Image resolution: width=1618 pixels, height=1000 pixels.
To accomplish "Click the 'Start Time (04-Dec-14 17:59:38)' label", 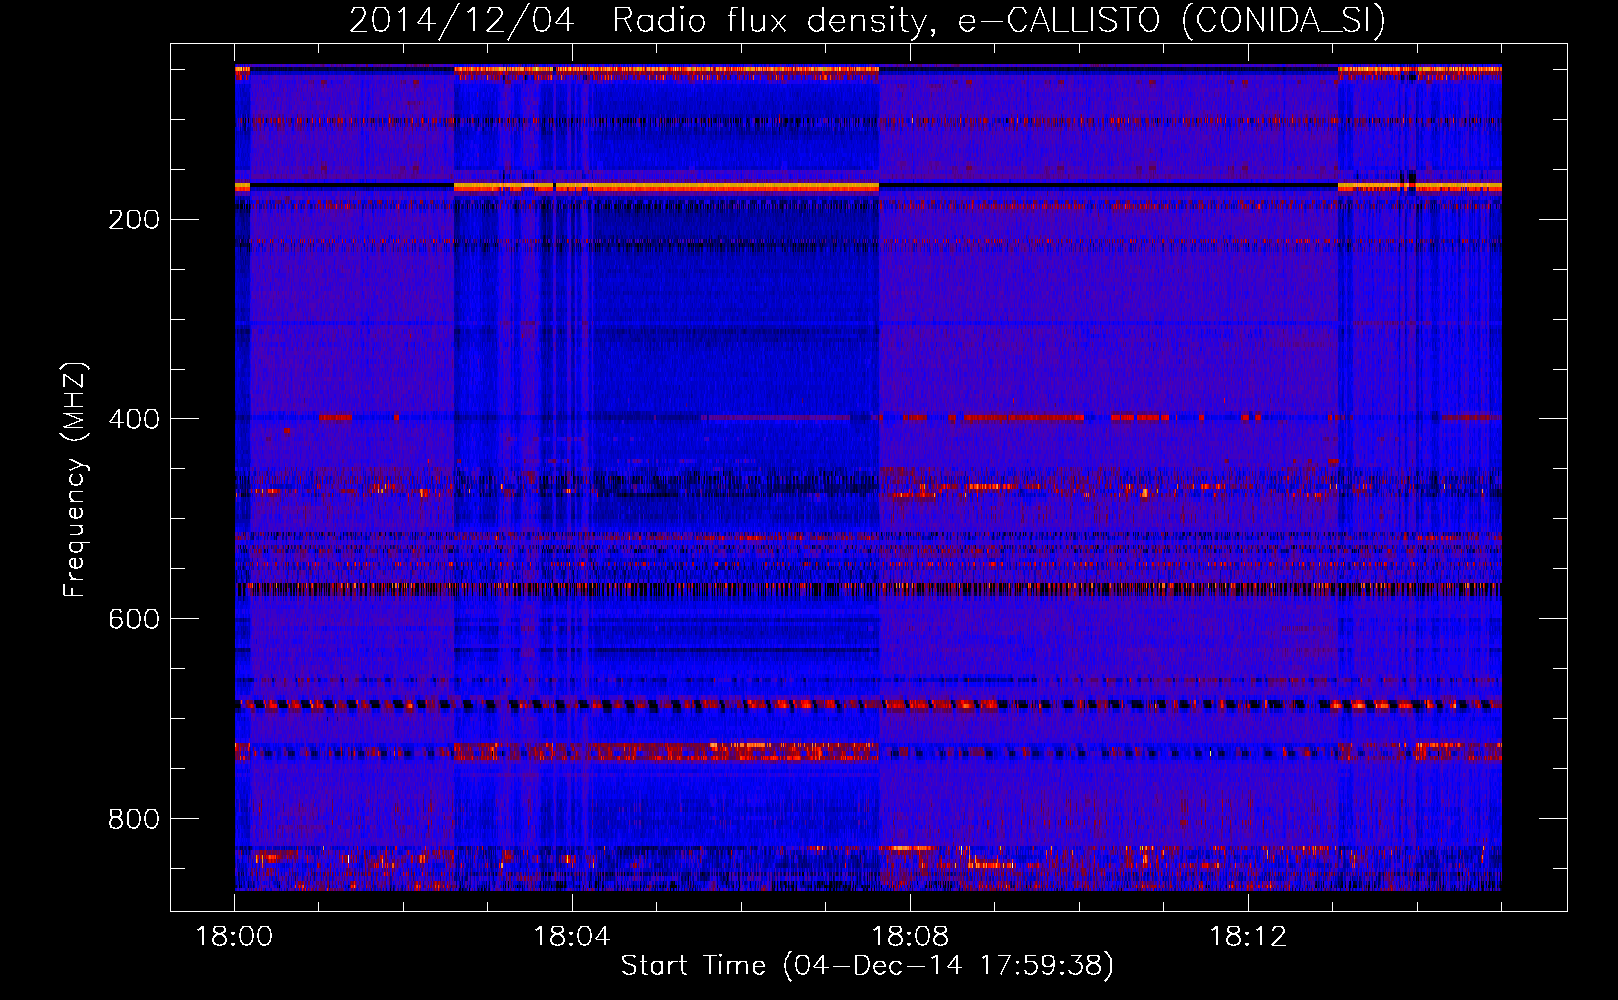I will click(x=867, y=966).
